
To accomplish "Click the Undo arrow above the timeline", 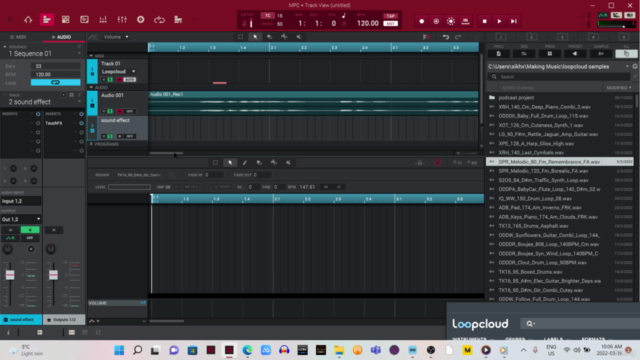I will pyautogui.click(x=446, y=37).
